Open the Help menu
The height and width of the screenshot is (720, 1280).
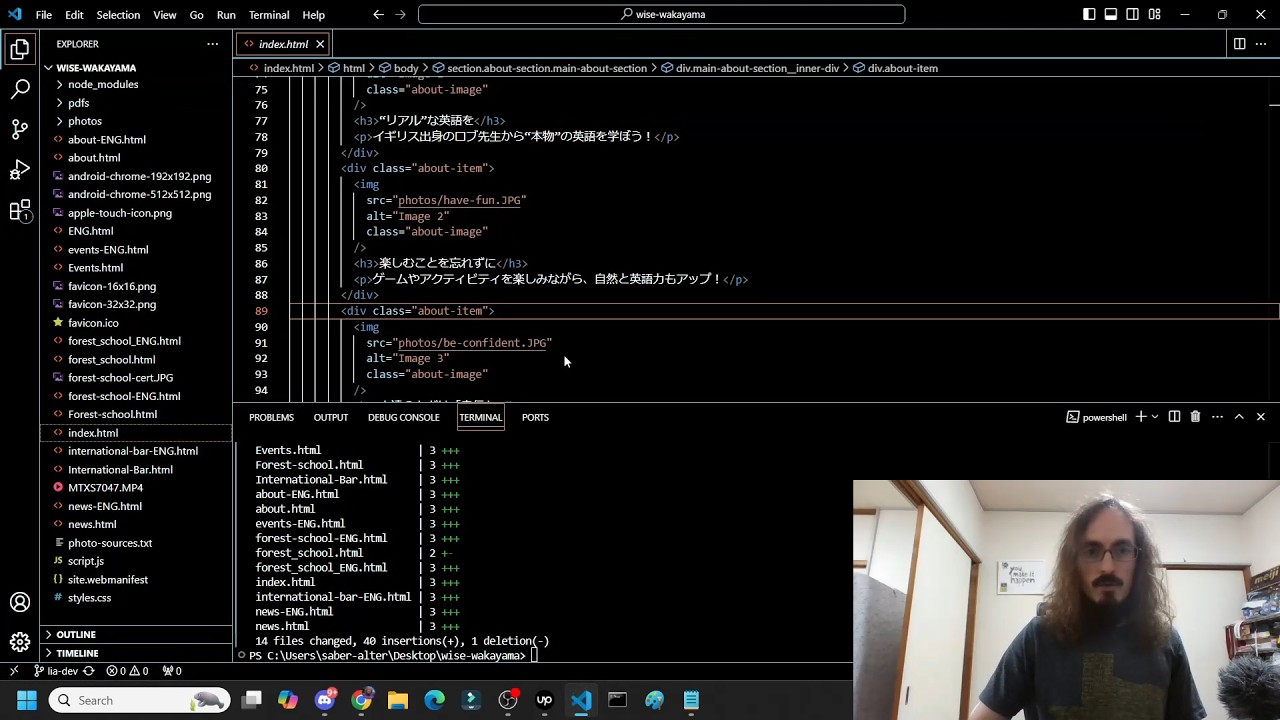(314, 15)
